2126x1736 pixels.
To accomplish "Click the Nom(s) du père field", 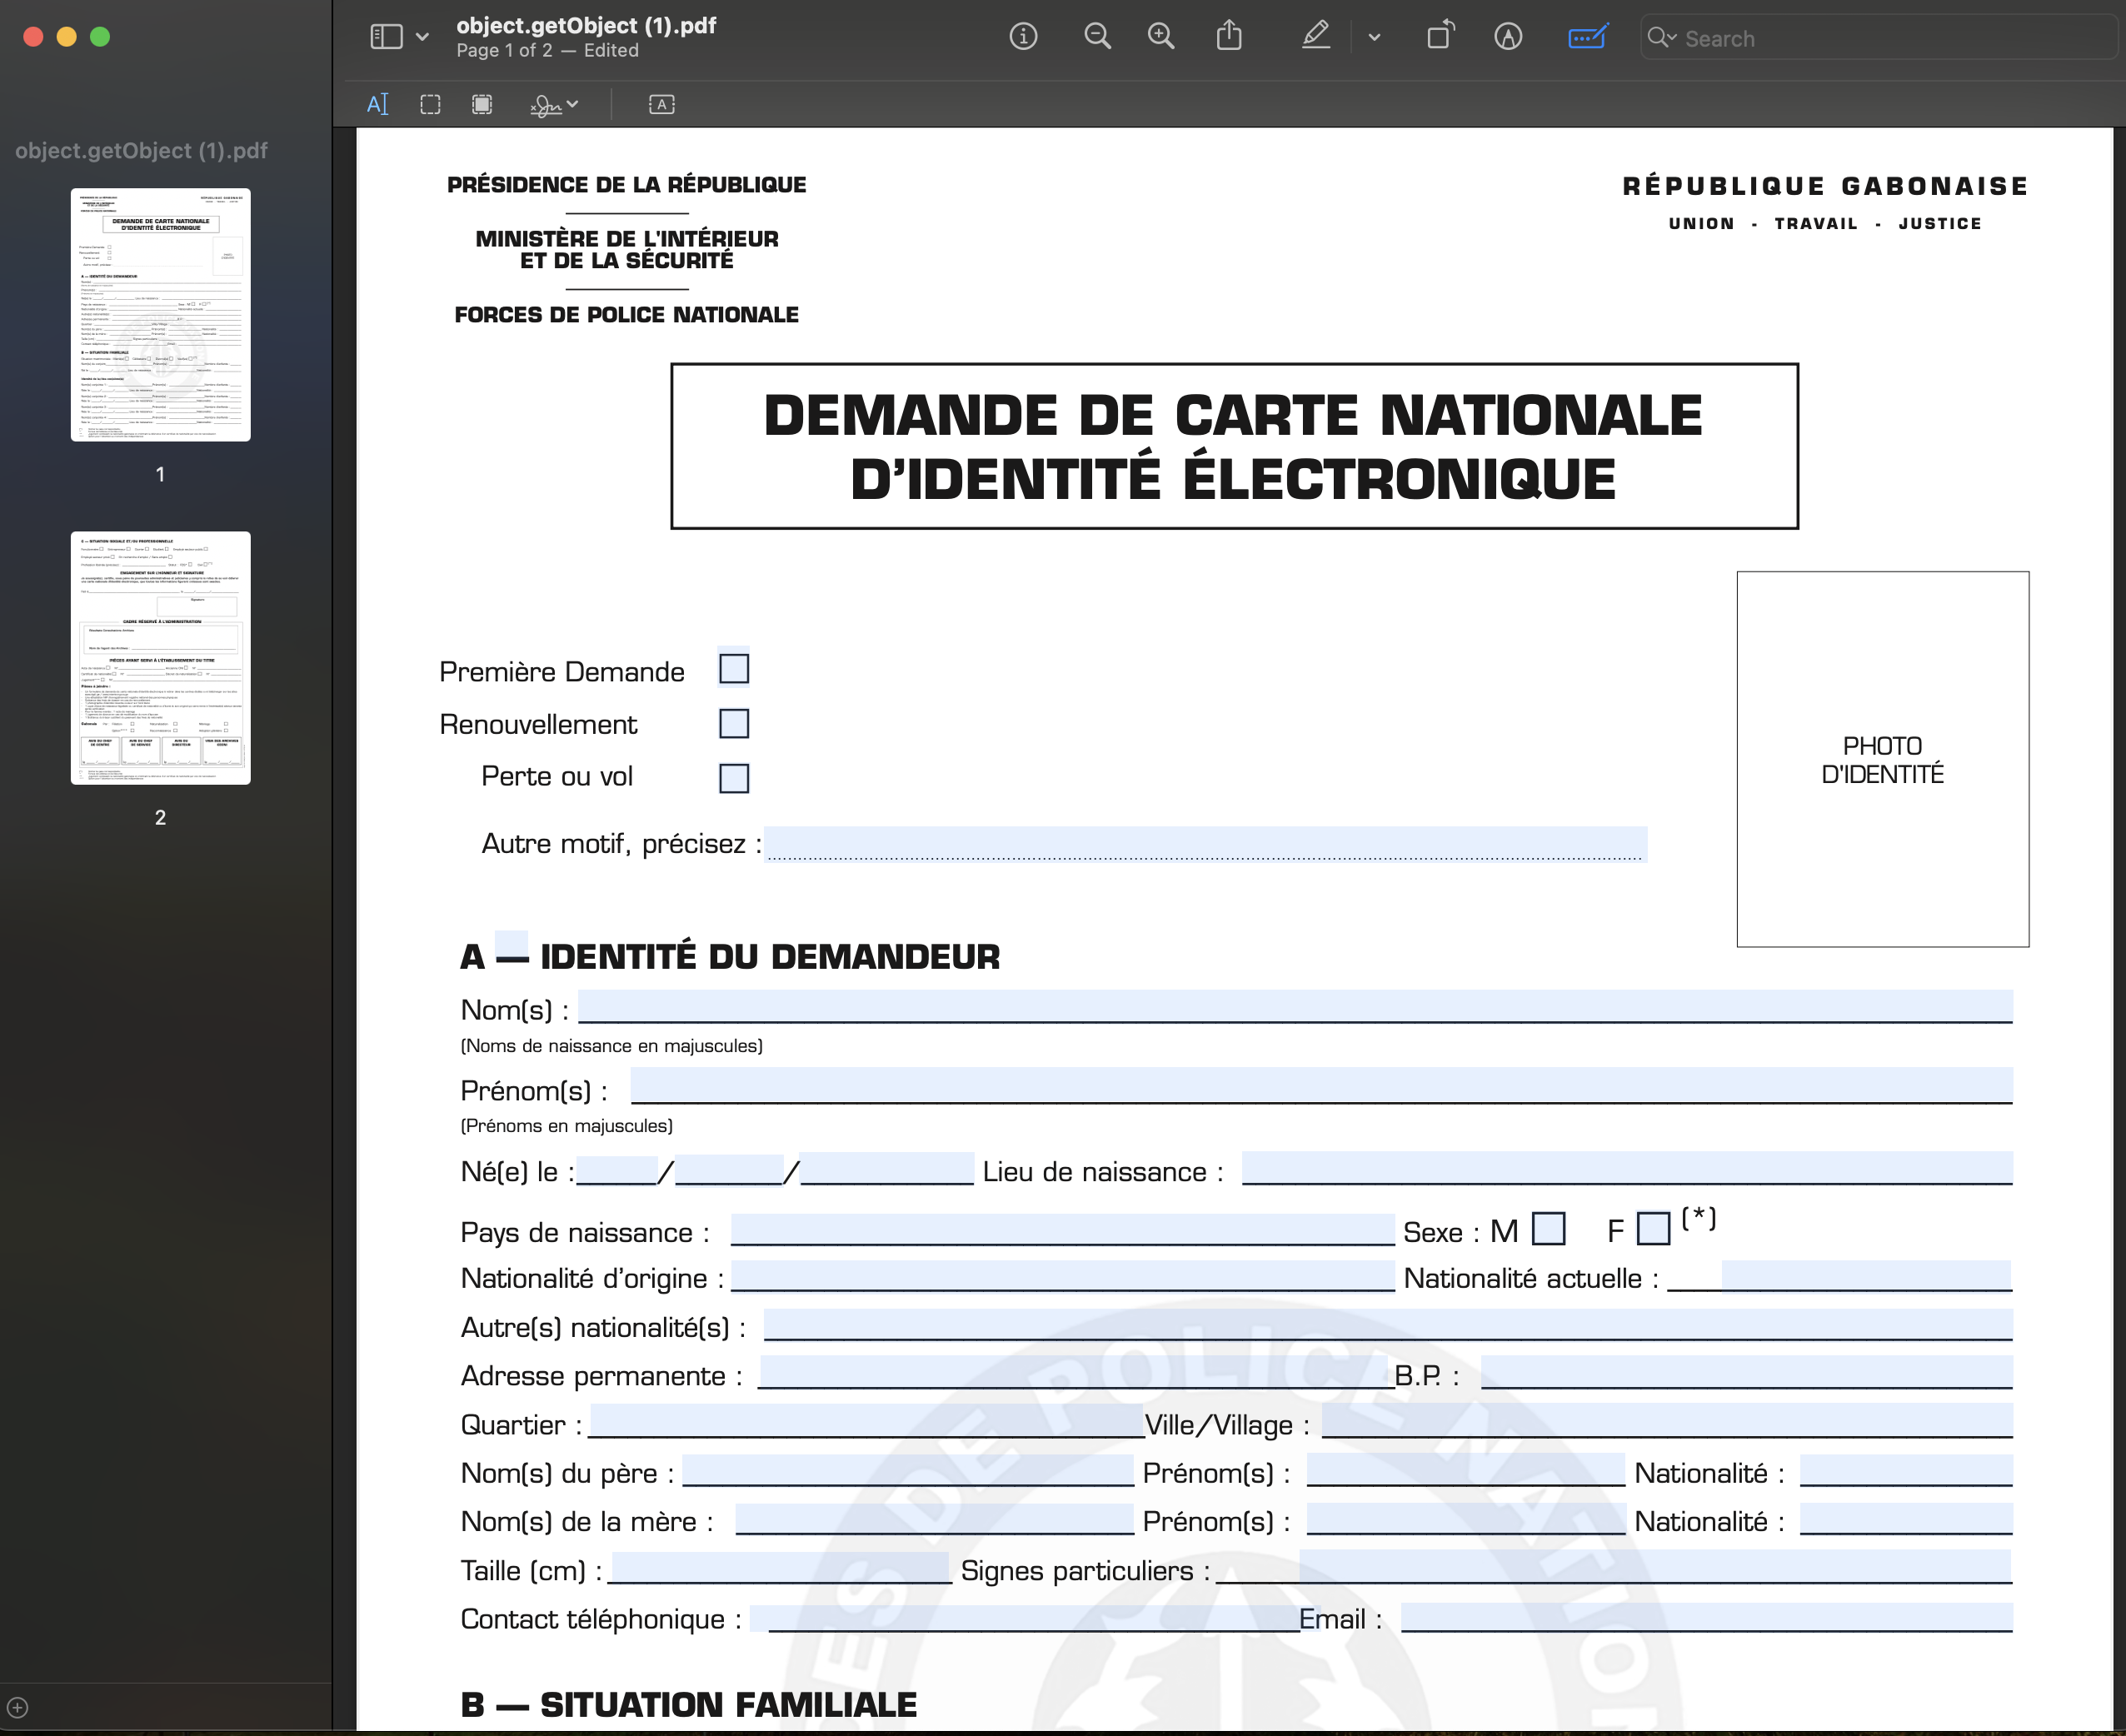I will (x=908, y=1470).
